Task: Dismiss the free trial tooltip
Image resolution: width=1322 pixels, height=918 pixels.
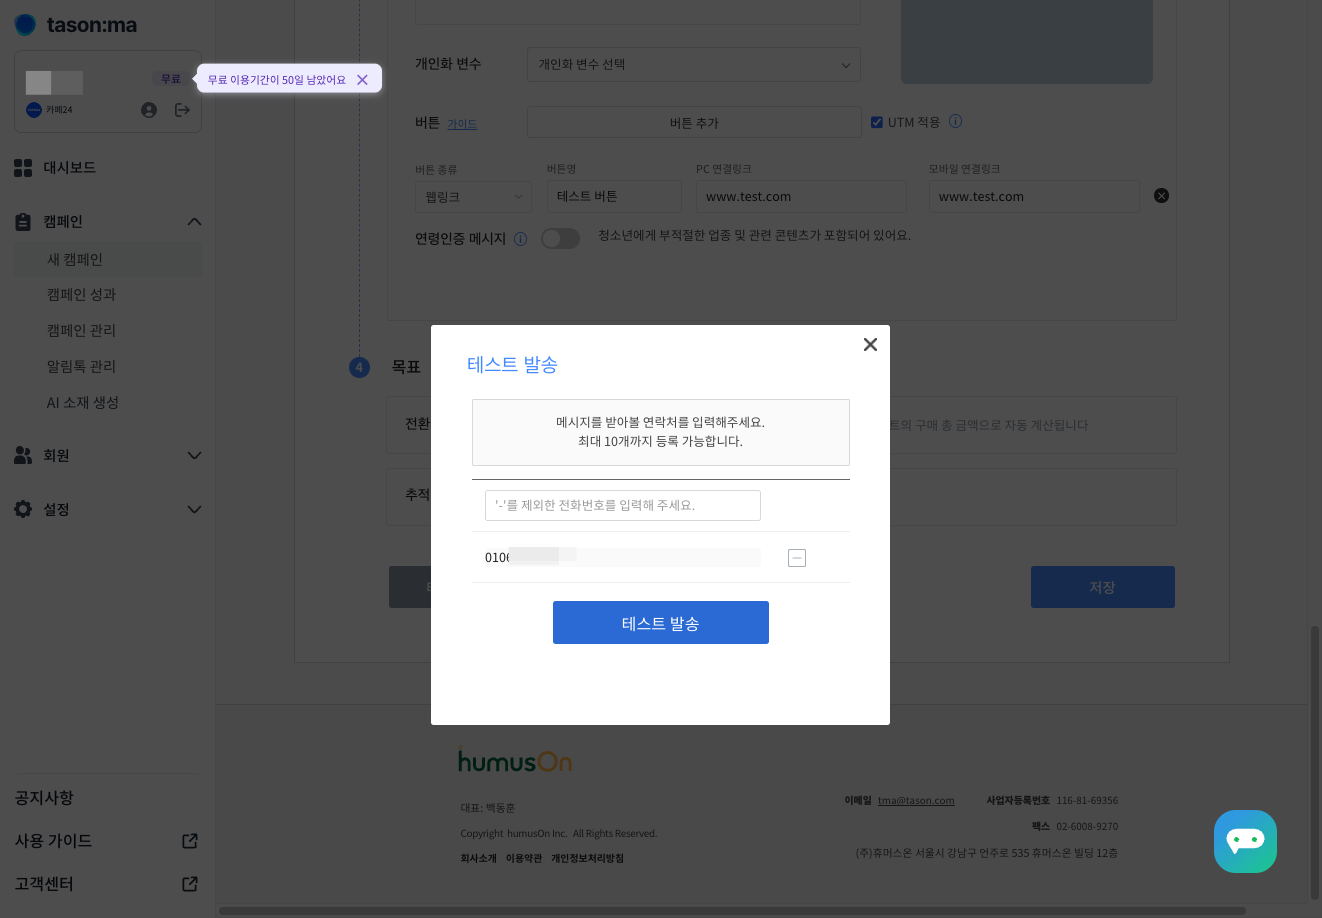Action: [362, 80]
